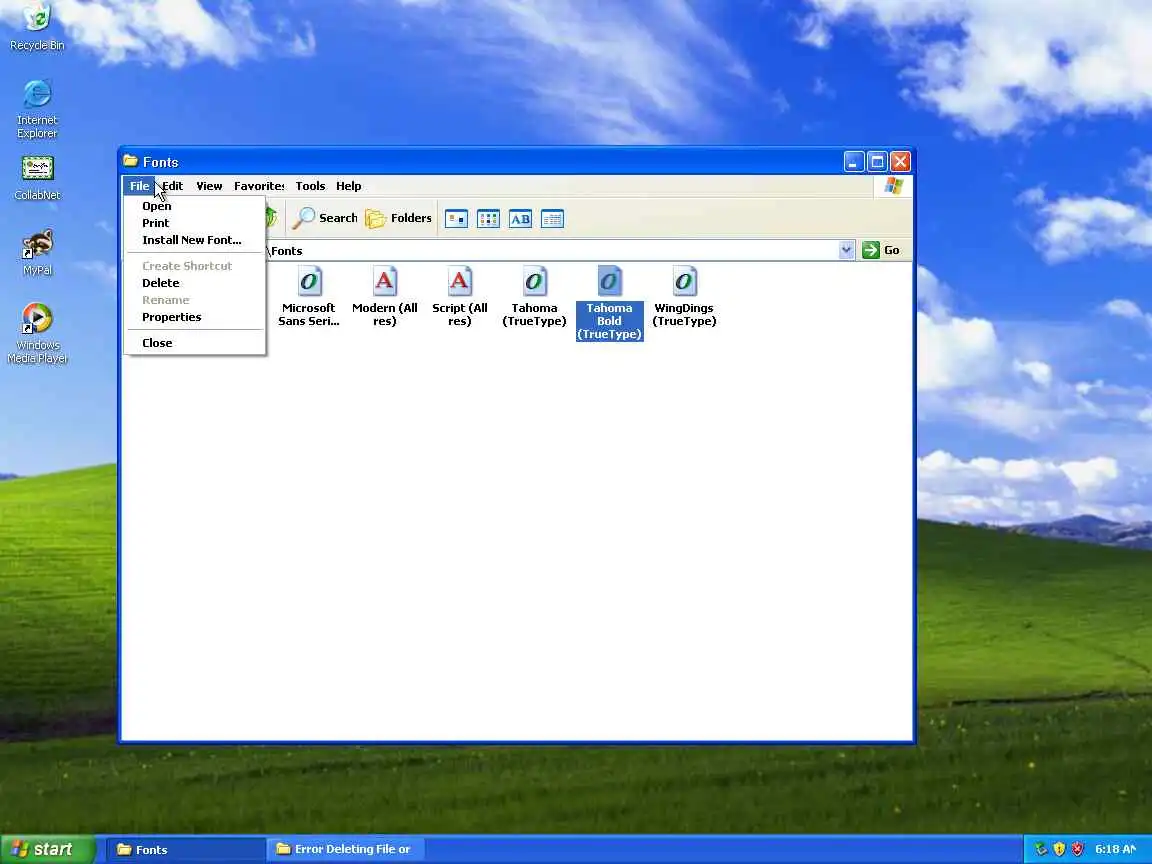
Task: Expand the address bar dropdown
Action: [846, 250]
